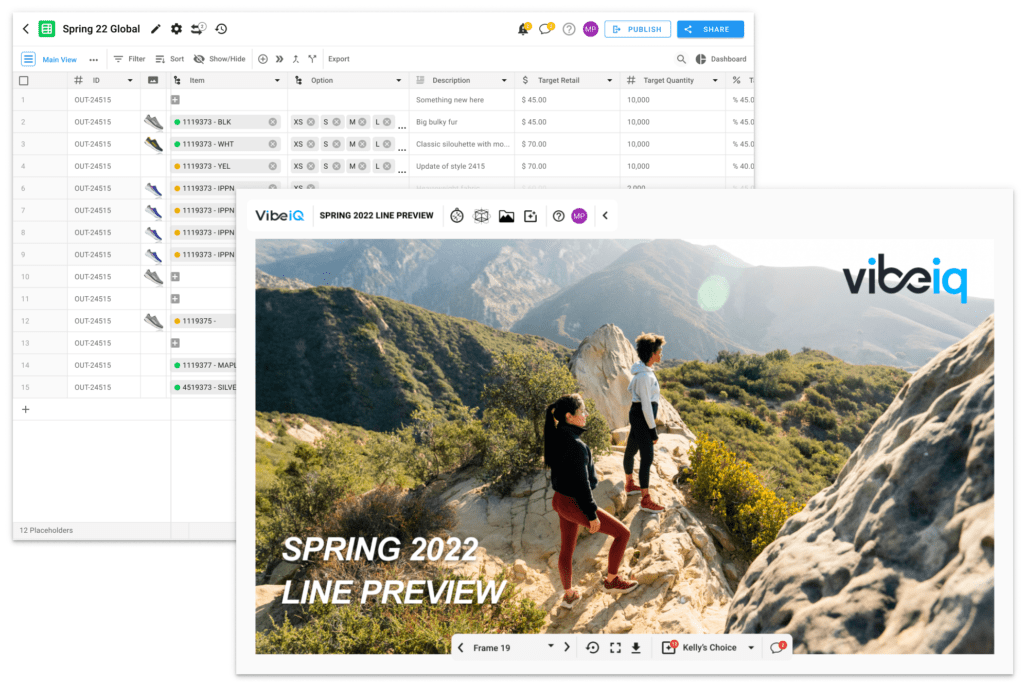Image resolution: width=1024 pixels, height=685 pixels.
Task: Add a new row with the plus sign
Action: [26, 409]
